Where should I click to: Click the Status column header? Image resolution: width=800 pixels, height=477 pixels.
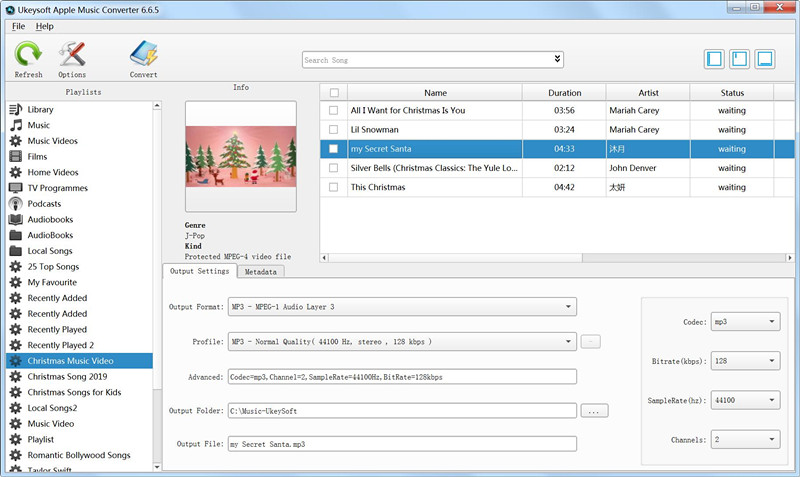tap(732, 92)
